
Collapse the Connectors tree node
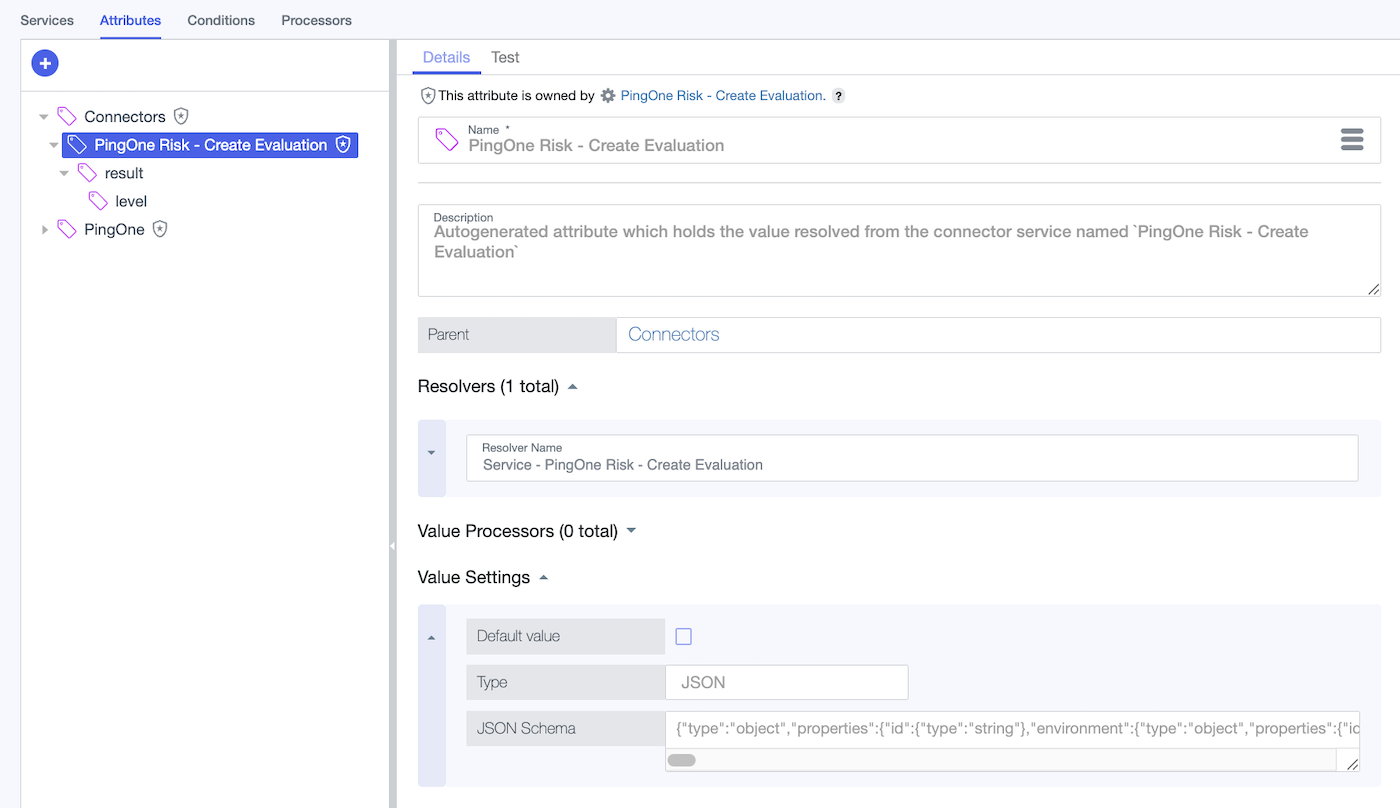point(43,117)
